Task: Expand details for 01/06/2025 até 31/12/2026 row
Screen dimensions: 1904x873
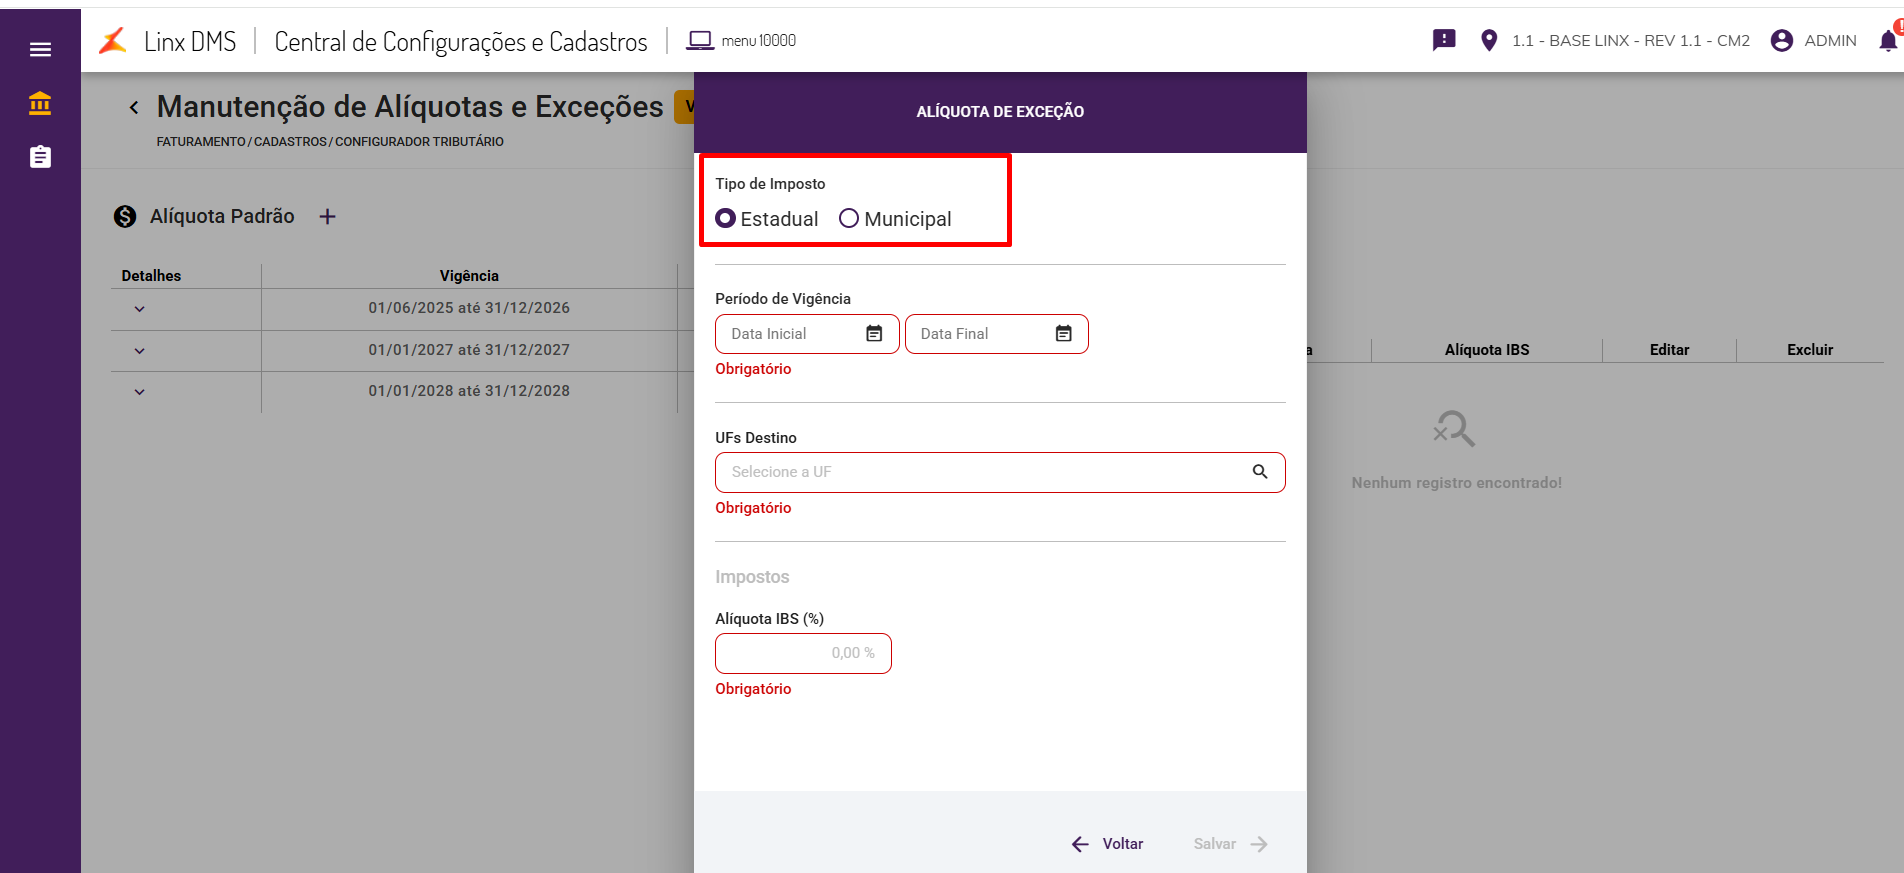Action: pyautogui.click(x=140, y=309)
